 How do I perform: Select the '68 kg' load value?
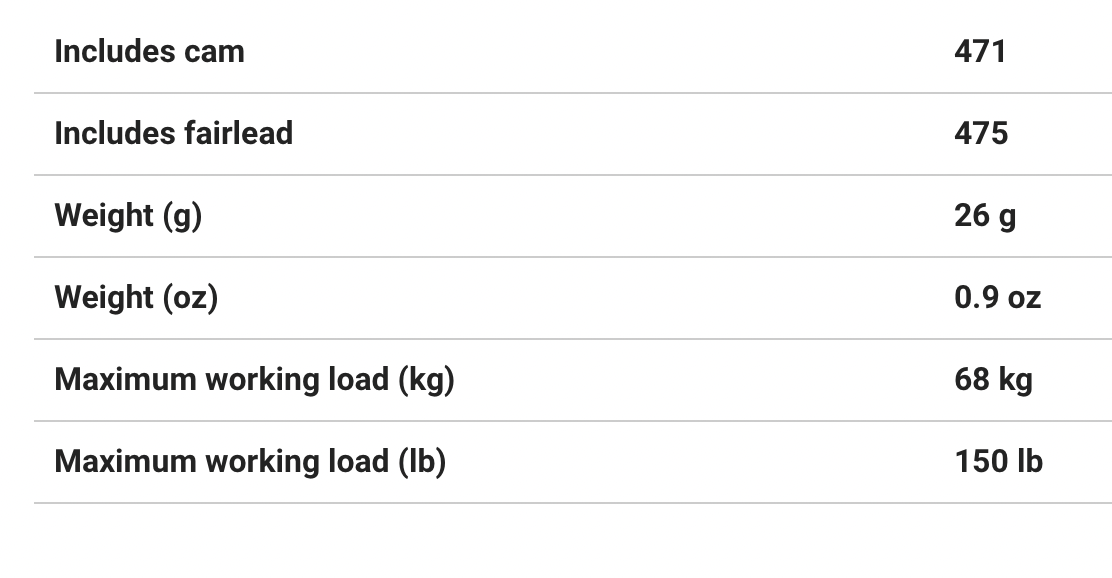[x=993, y=379]
